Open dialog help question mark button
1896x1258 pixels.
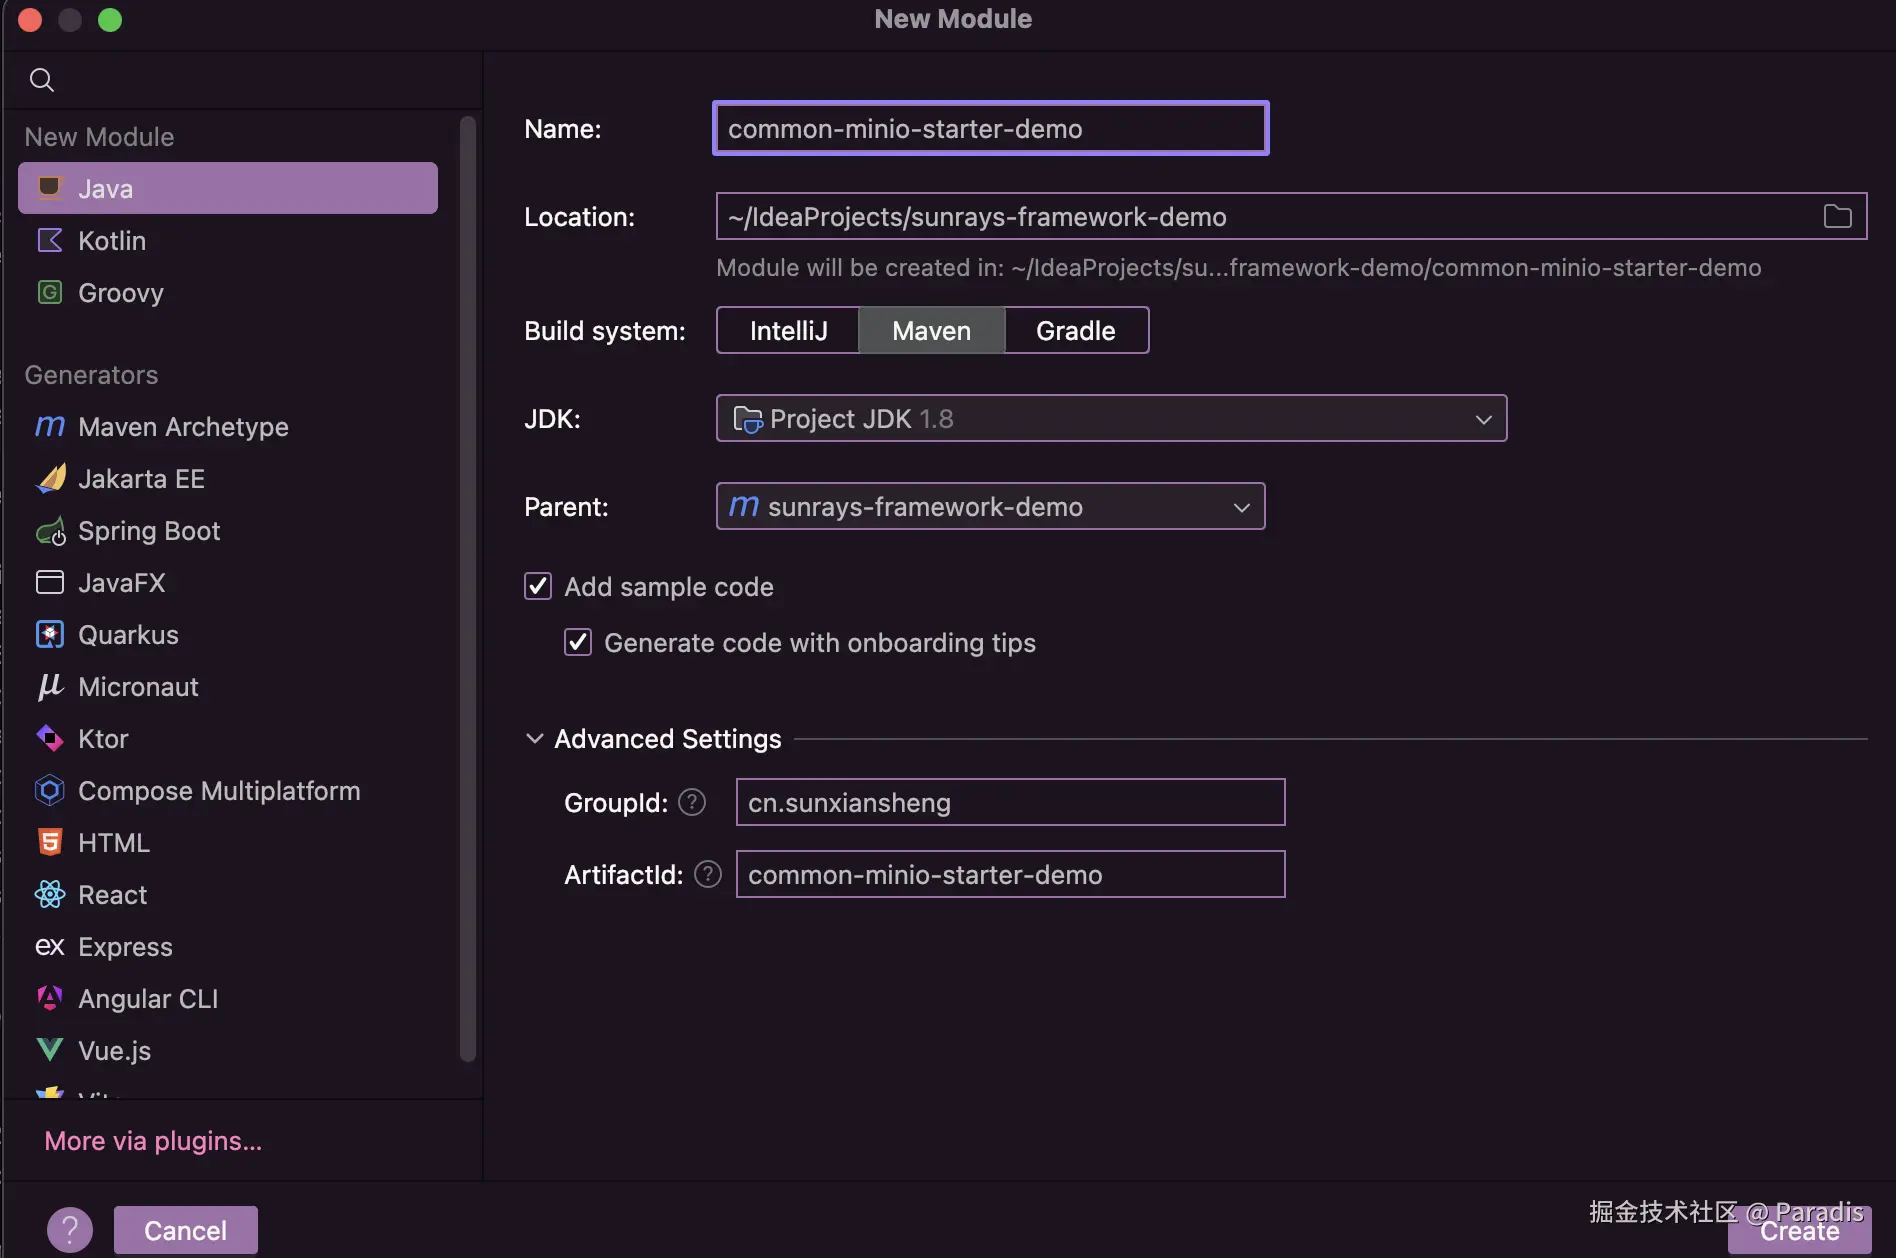click(70, 1230)
